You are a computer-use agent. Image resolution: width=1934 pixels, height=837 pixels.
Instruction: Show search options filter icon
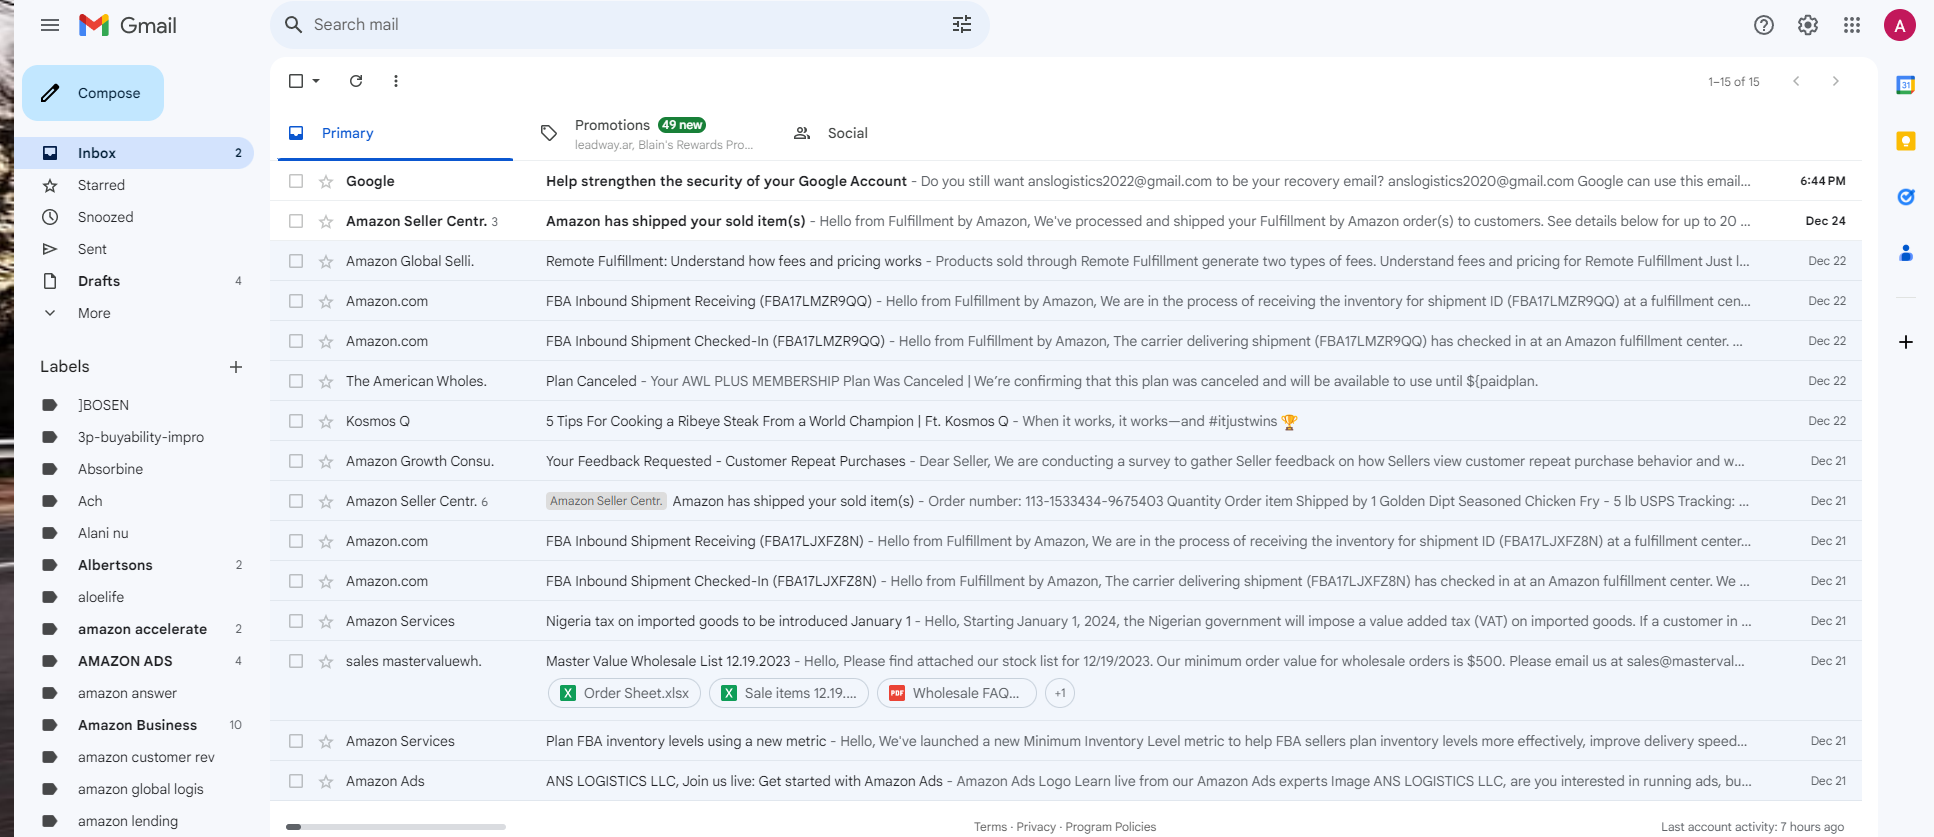[x=962, y=25]
